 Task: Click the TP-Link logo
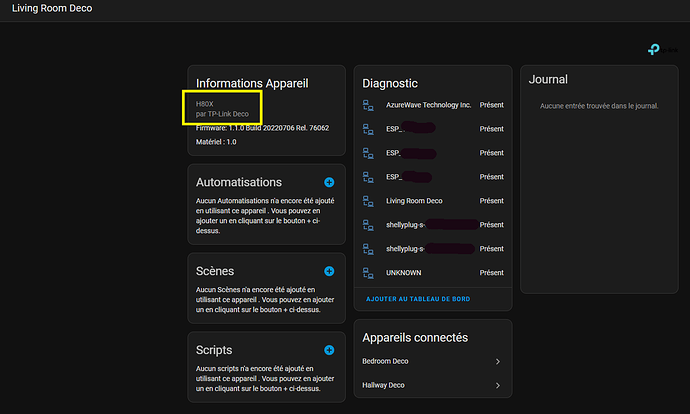[x=663, y=49]
